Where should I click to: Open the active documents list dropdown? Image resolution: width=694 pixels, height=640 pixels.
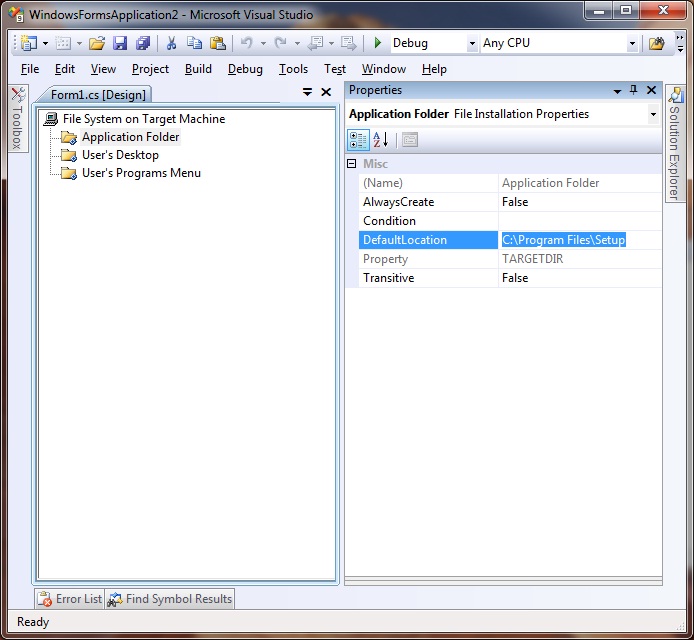(307, 92)
